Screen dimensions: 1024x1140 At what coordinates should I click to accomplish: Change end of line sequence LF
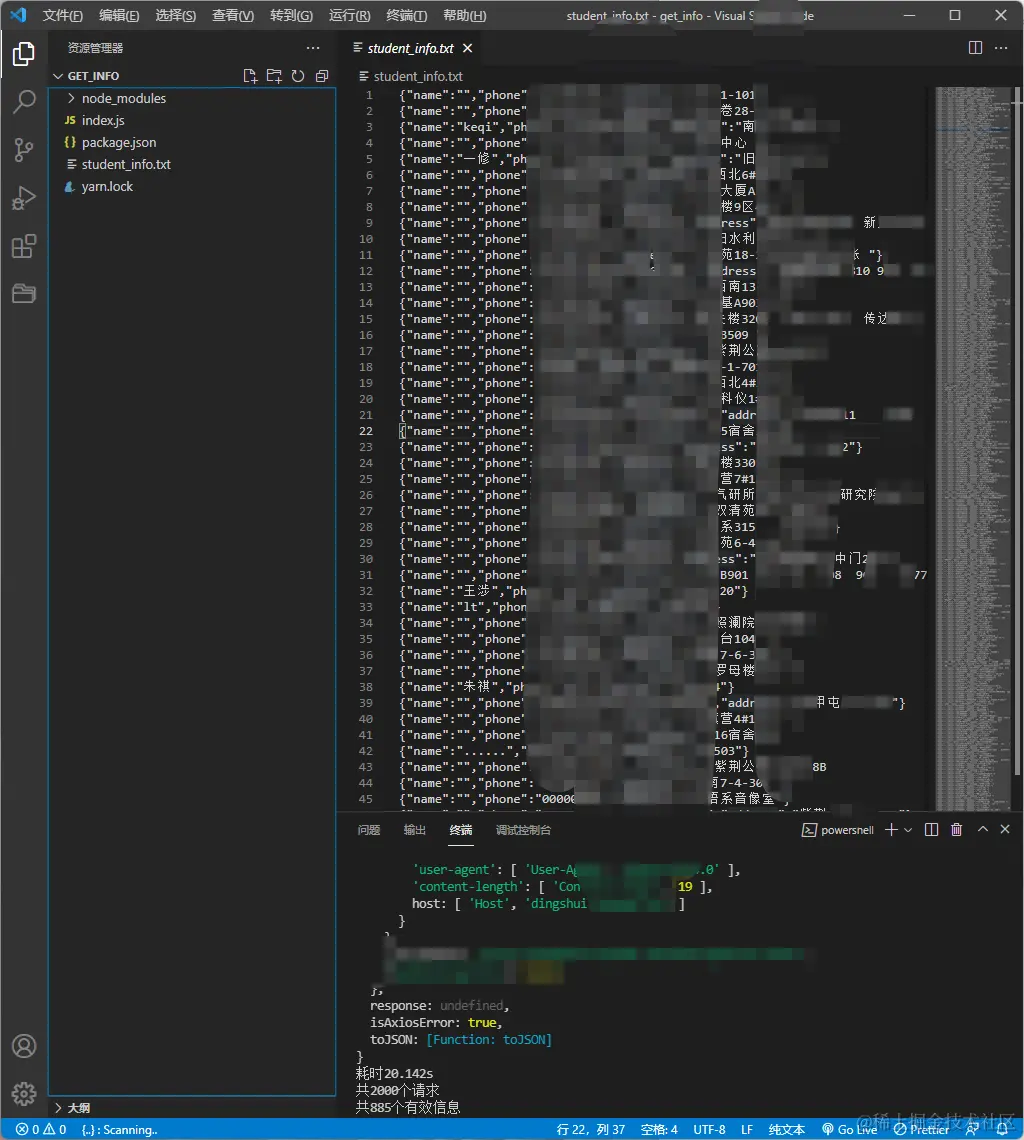[x=747, y=1129]
